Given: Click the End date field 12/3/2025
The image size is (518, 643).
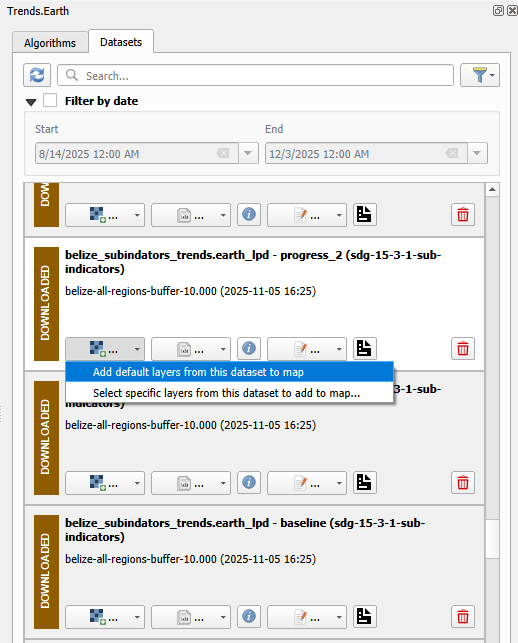Looking at the screenshot, I should point(366,153).
